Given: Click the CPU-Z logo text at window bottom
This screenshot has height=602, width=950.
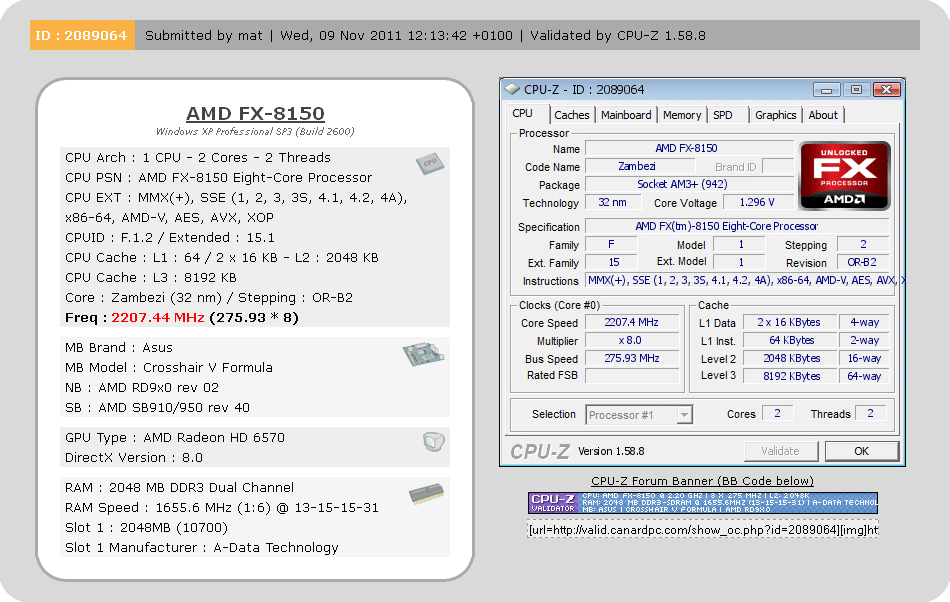Looking at the screenshot, I should [540, 452].
